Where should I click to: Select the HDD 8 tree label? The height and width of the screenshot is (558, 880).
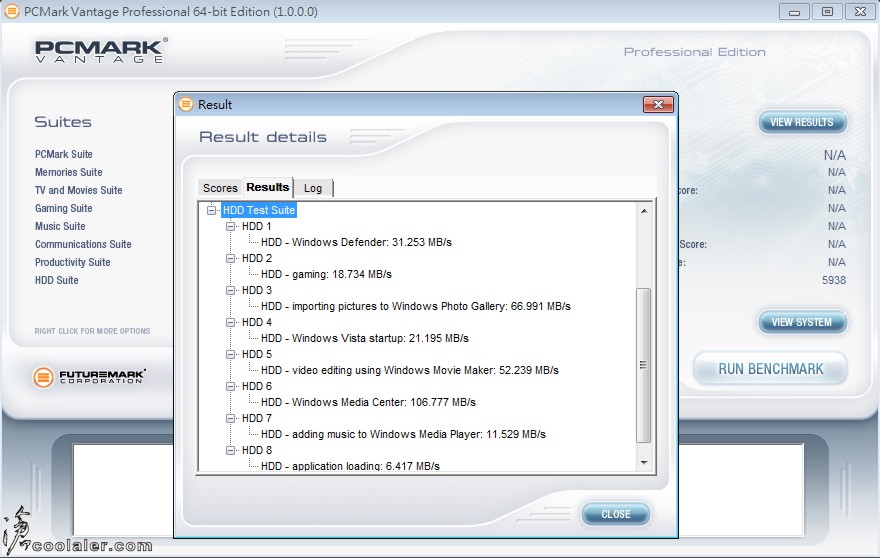[x=256, y=450]
